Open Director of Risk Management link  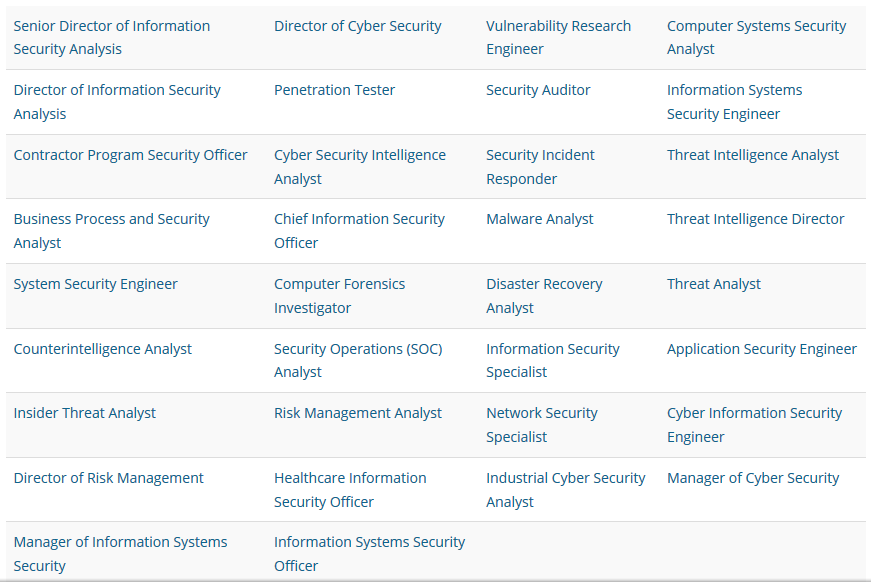108,478
